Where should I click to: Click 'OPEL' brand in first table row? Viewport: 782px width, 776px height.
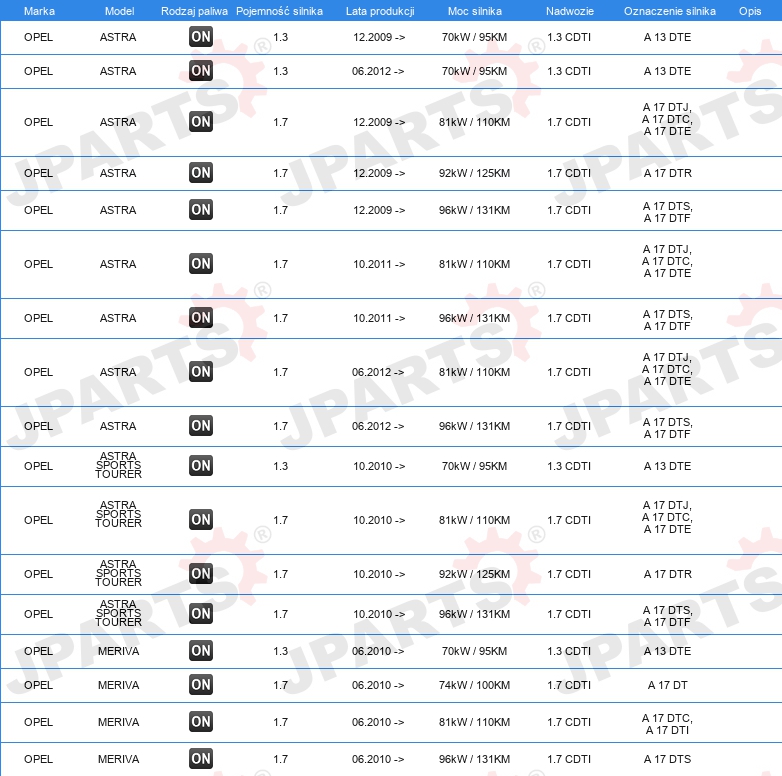point(38,37)
